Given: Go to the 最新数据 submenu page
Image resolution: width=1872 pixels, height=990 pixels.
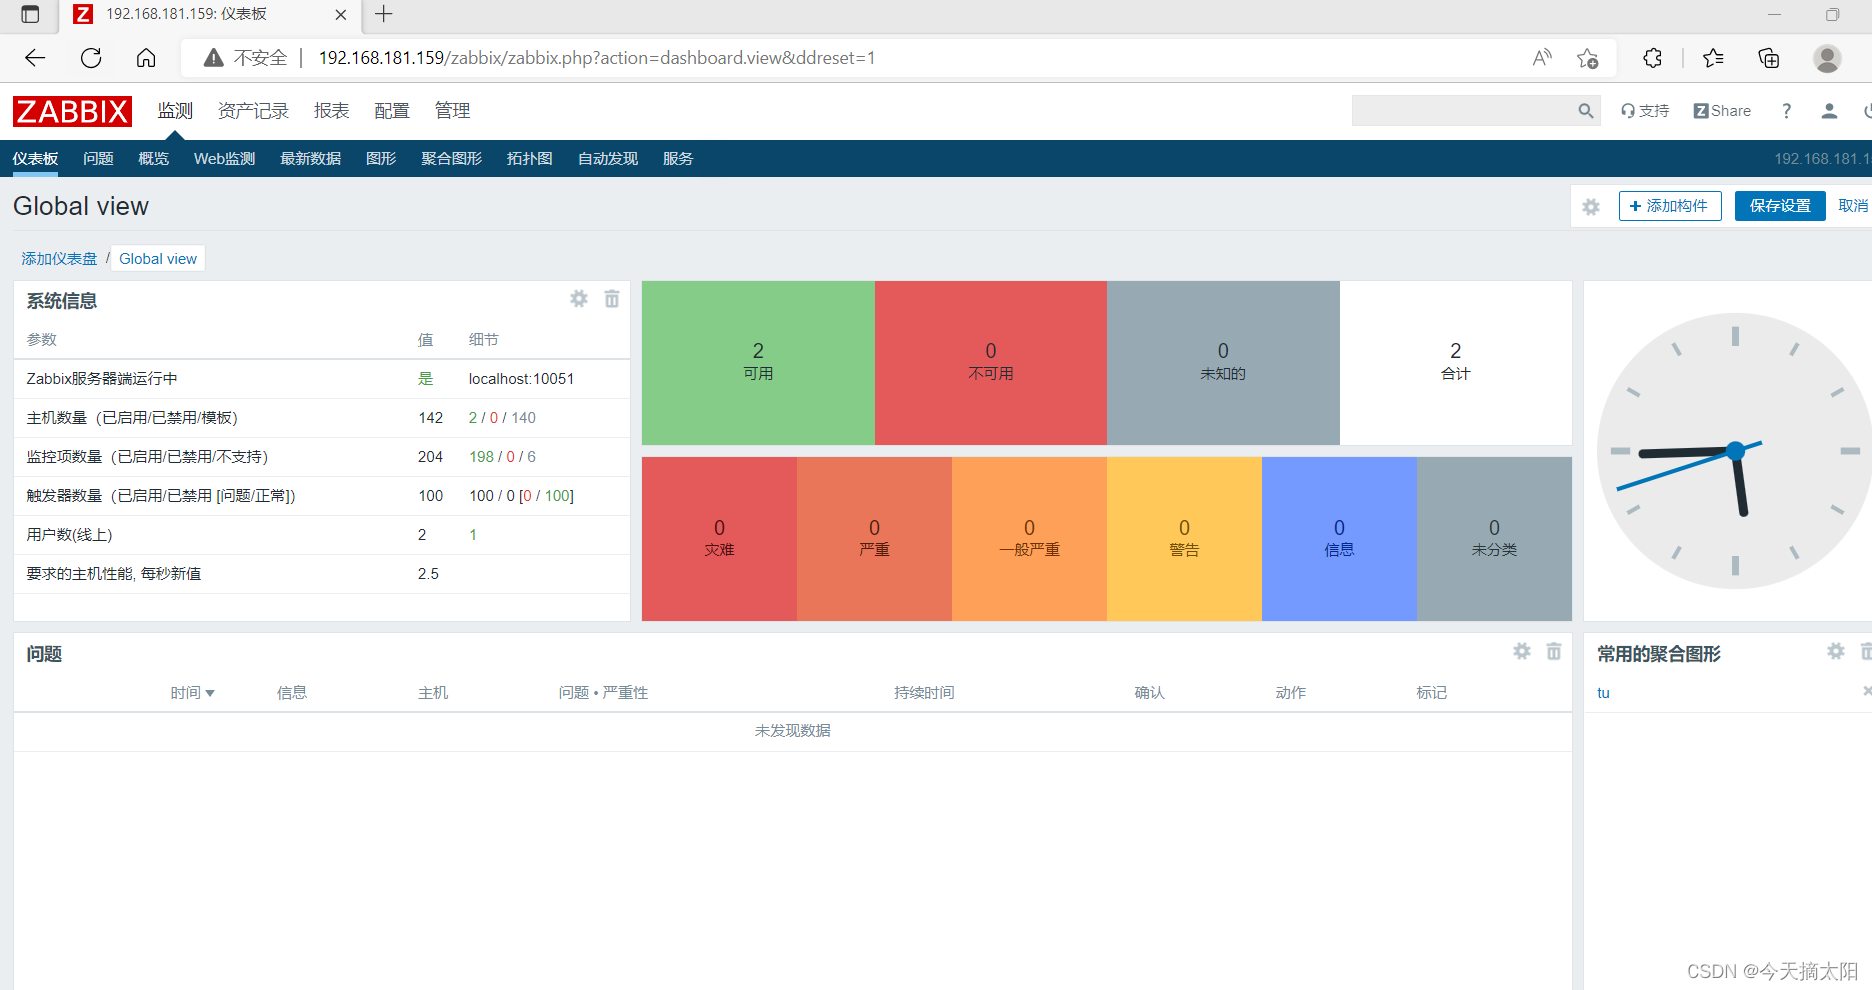Looking at the screenshot, I should [310, 159].
